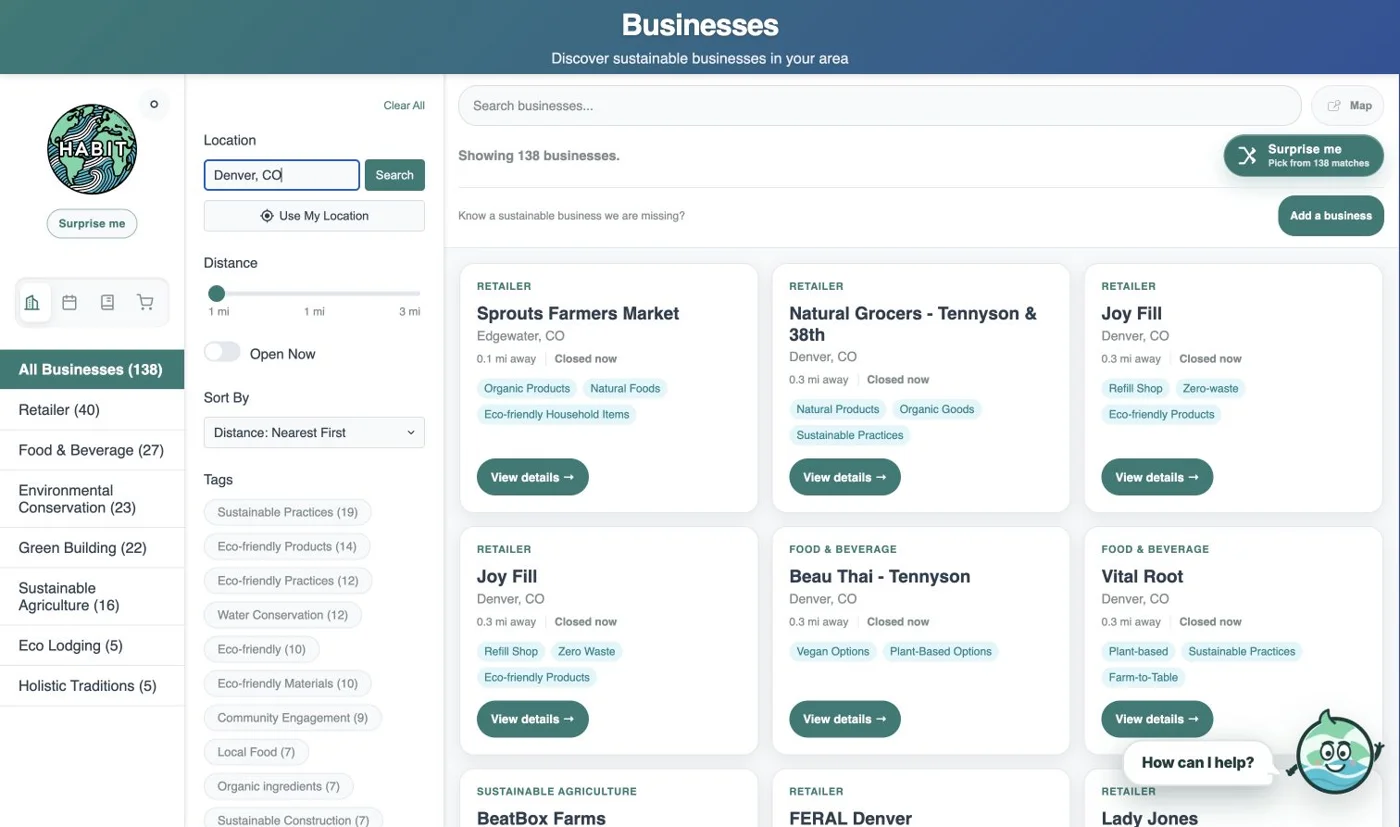
Task: Toggle Organic ingredients (7) tag filter
Action: coord(278,786)
